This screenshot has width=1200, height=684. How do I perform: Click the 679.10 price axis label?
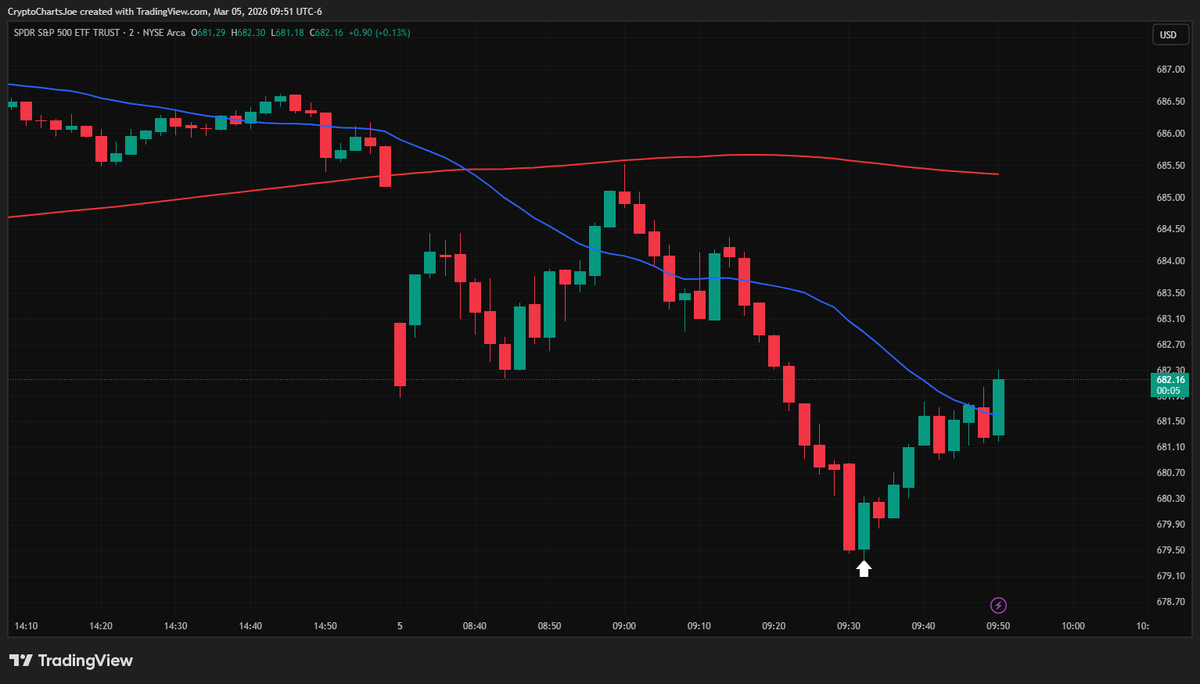[x=1171, y=576]
